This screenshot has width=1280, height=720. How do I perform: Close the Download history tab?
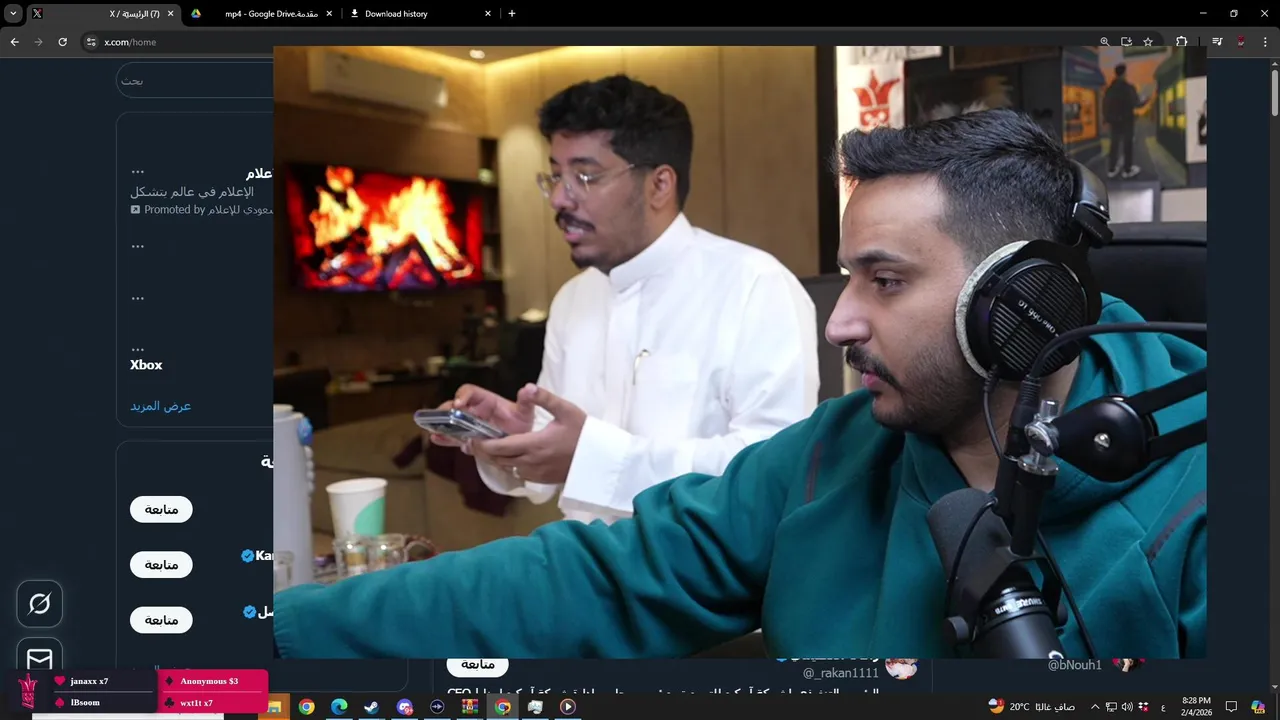click(488, 14)
